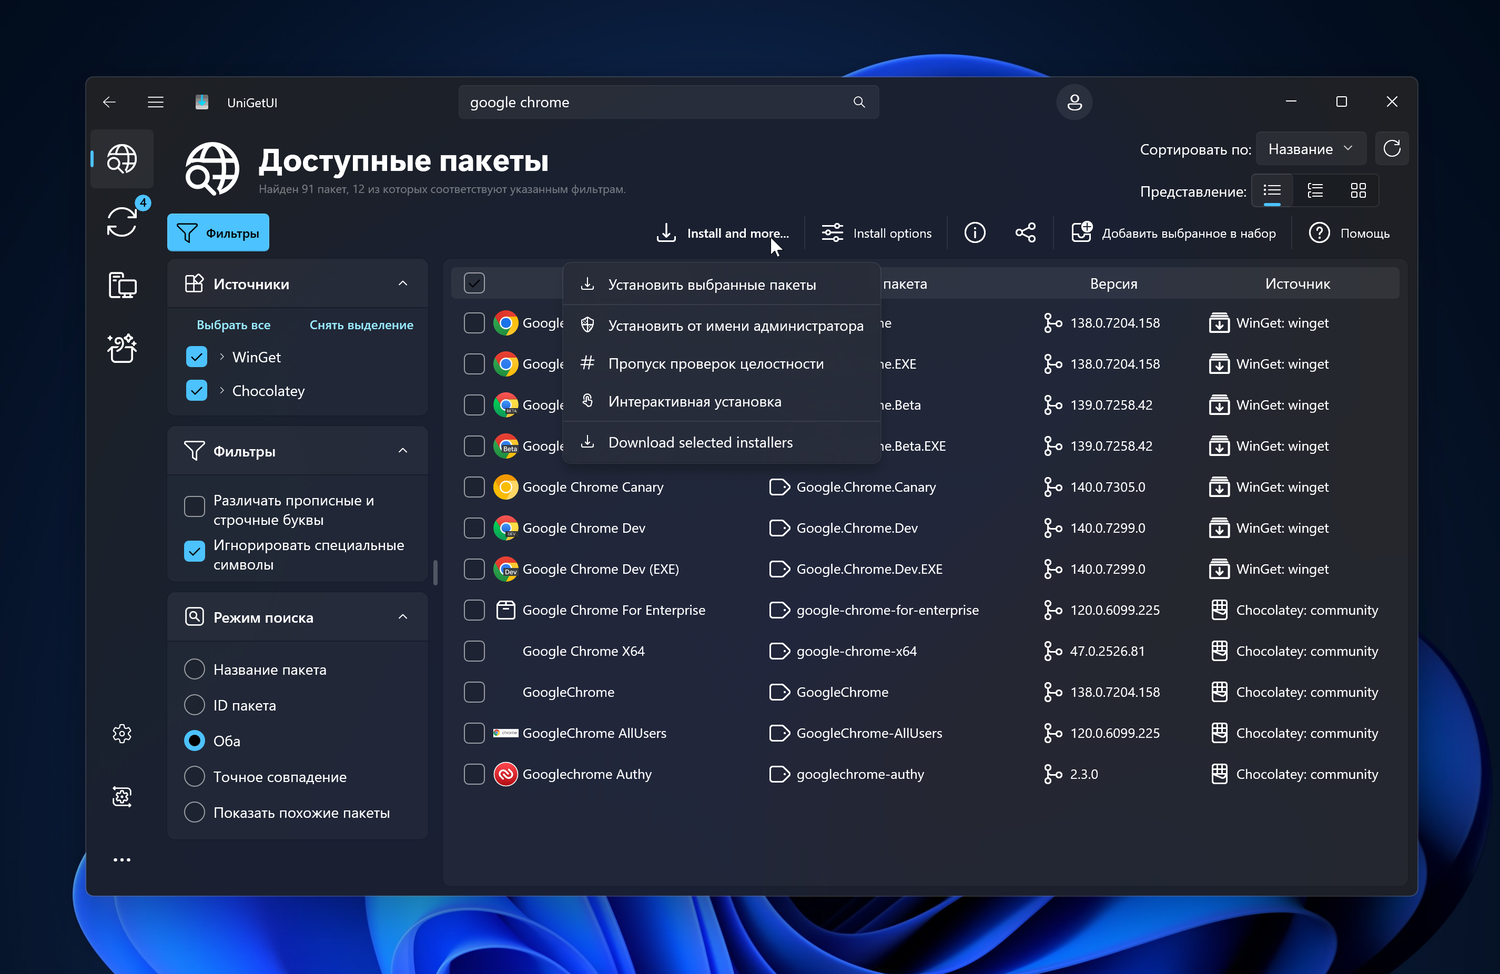1500x974 pixels.
Task: Select the 'Точное совпадение' radio button
Action: pyautogui.click(x=195, y=777)
